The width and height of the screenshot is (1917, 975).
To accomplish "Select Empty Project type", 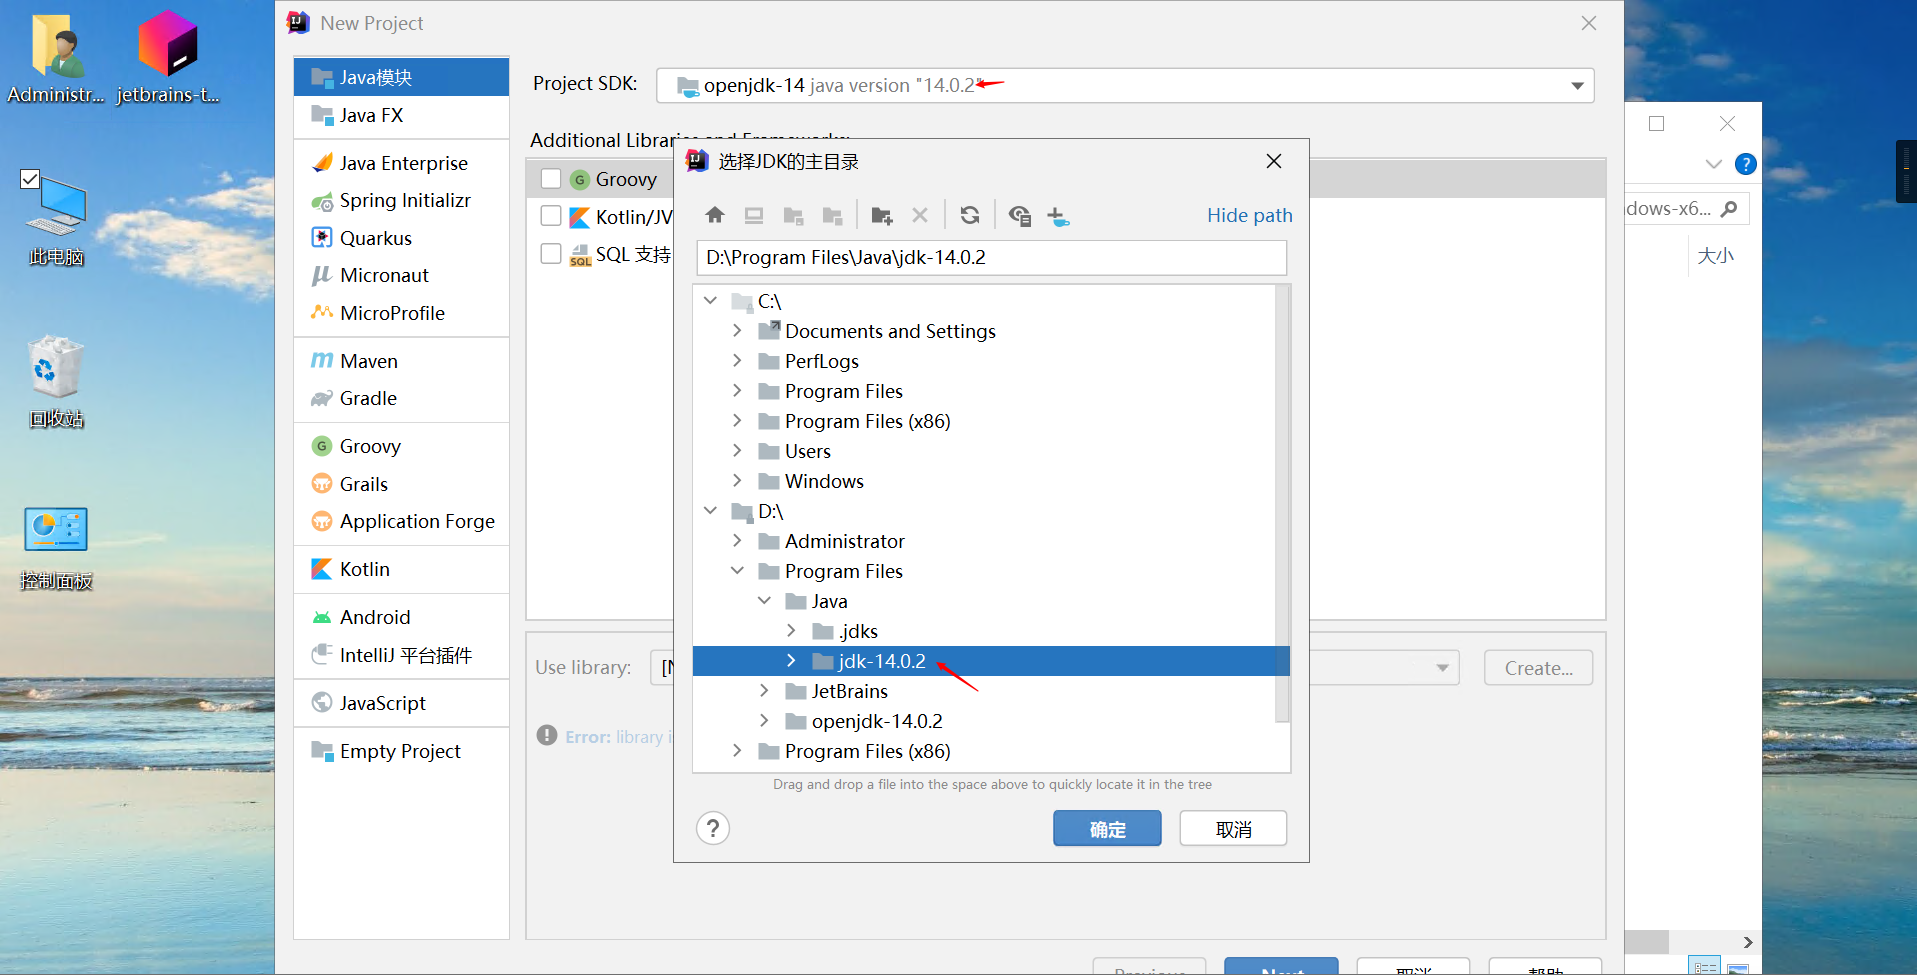I will (x=401, y=751).
